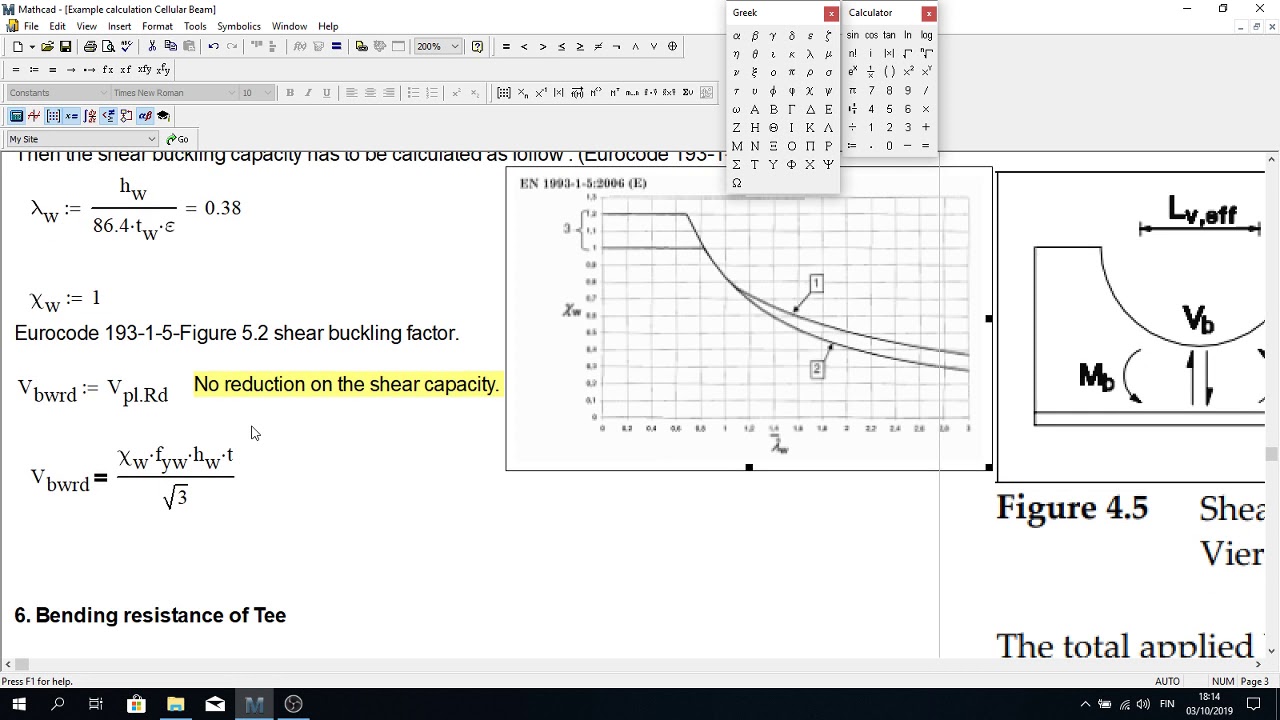
Task: Close the Calculator palette
Action: pos(929,13)
